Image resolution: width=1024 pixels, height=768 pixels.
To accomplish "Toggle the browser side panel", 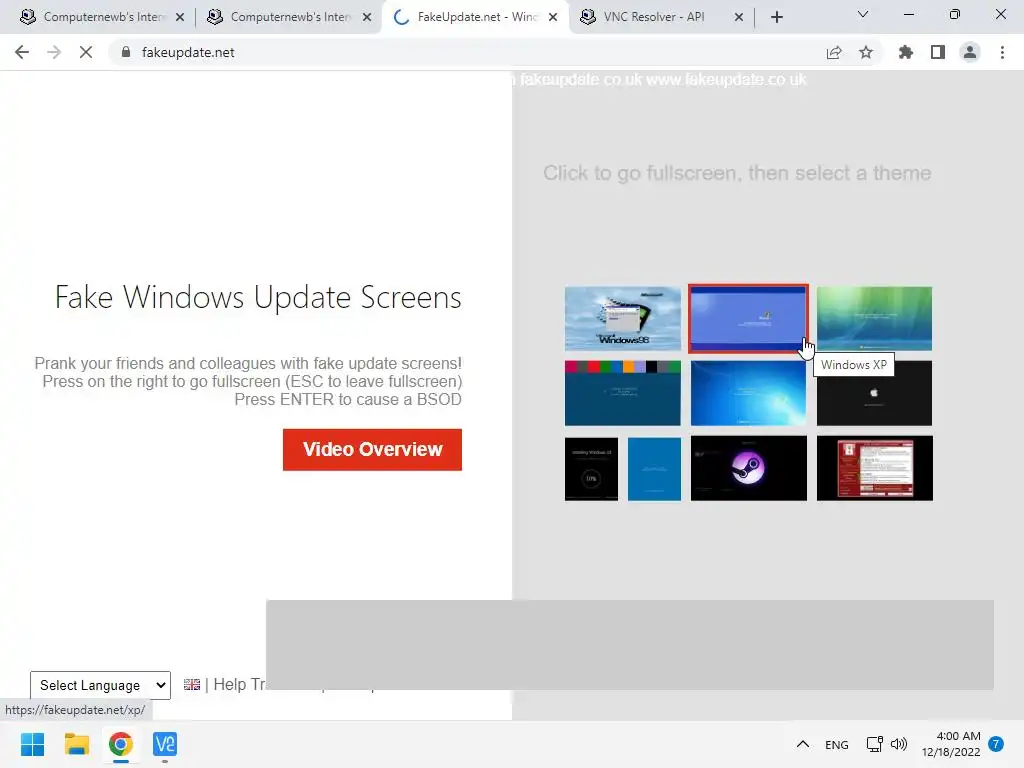I will [938, 52].
